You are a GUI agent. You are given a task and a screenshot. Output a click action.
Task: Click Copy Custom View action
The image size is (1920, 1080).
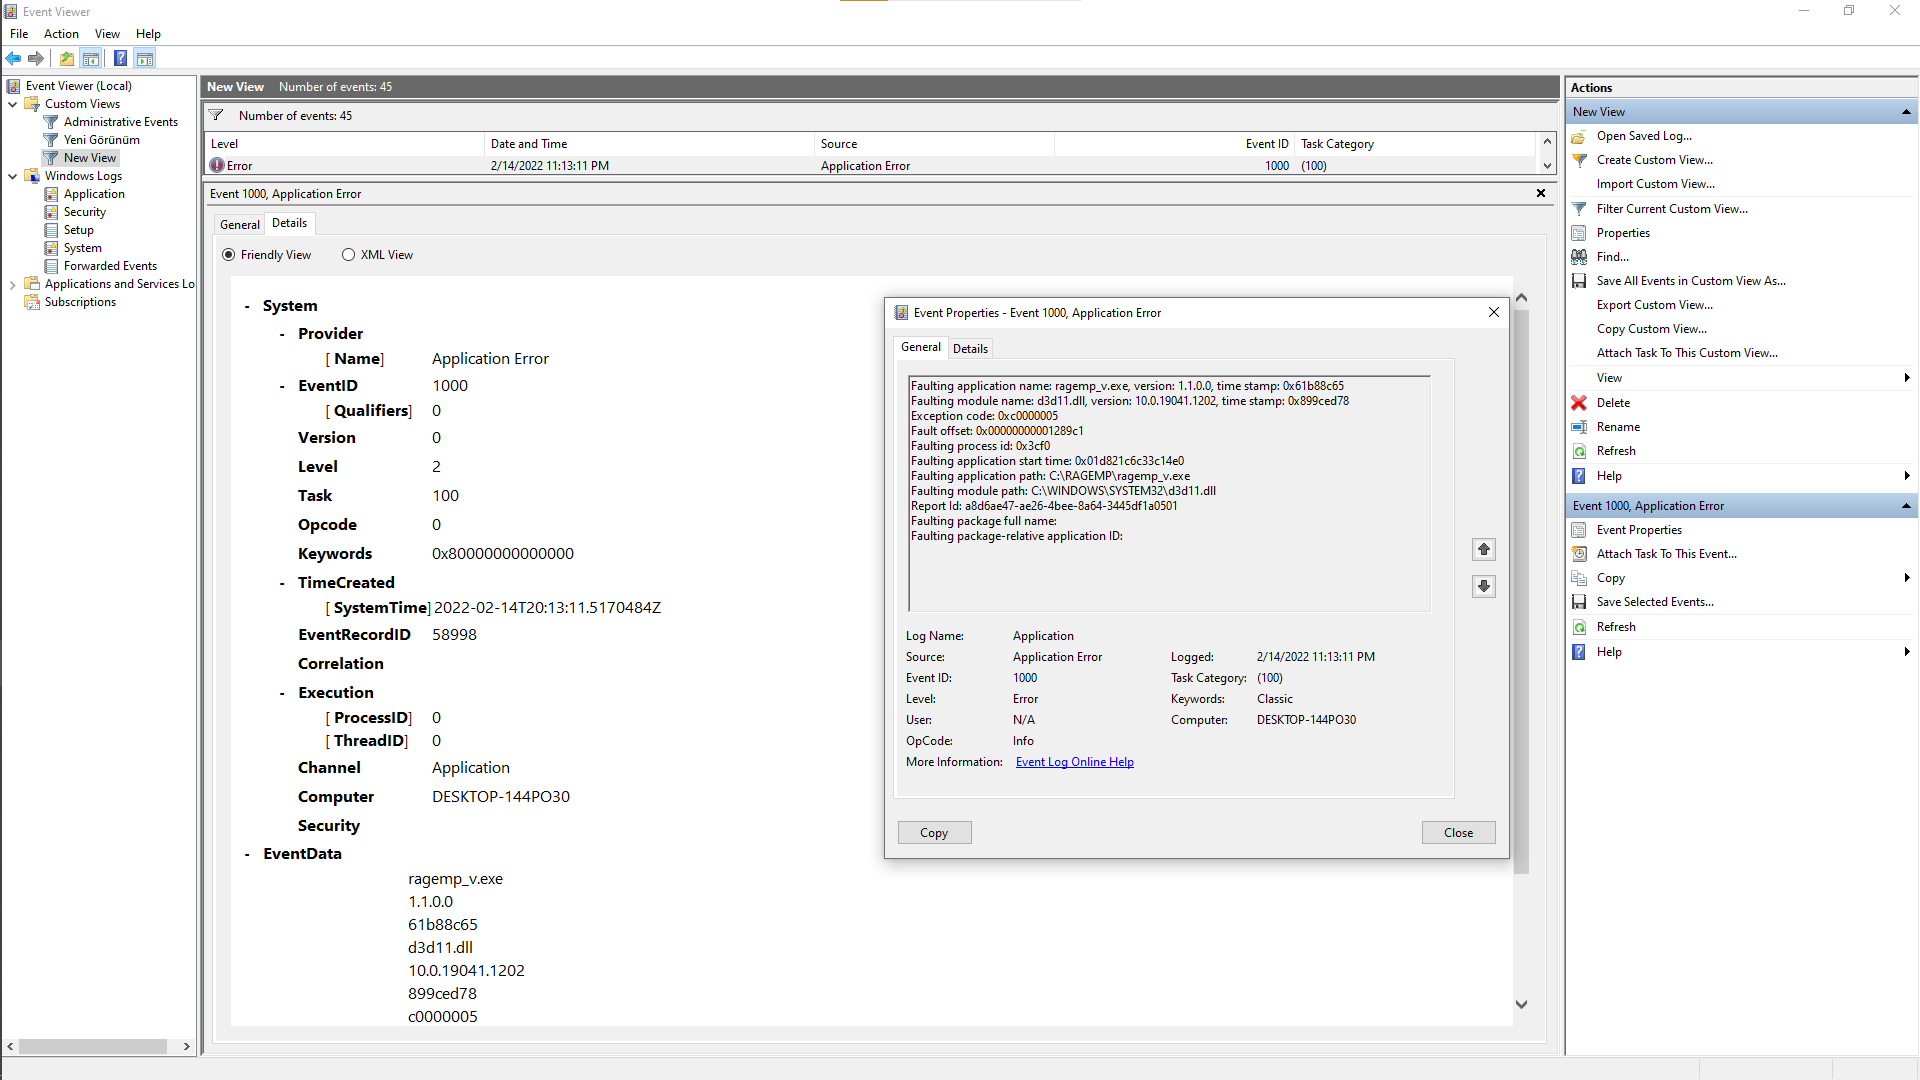click(1652, 329)
